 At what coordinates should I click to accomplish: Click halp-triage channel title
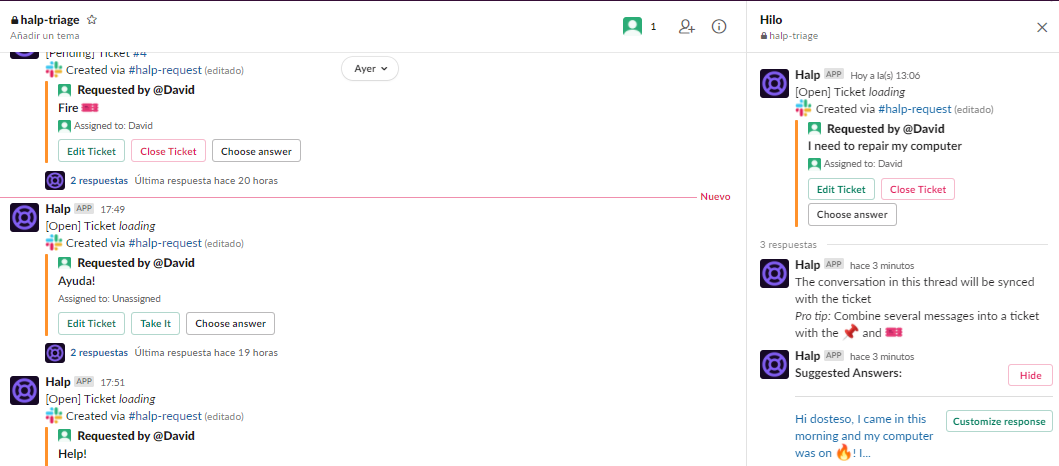tap(49, 20)
